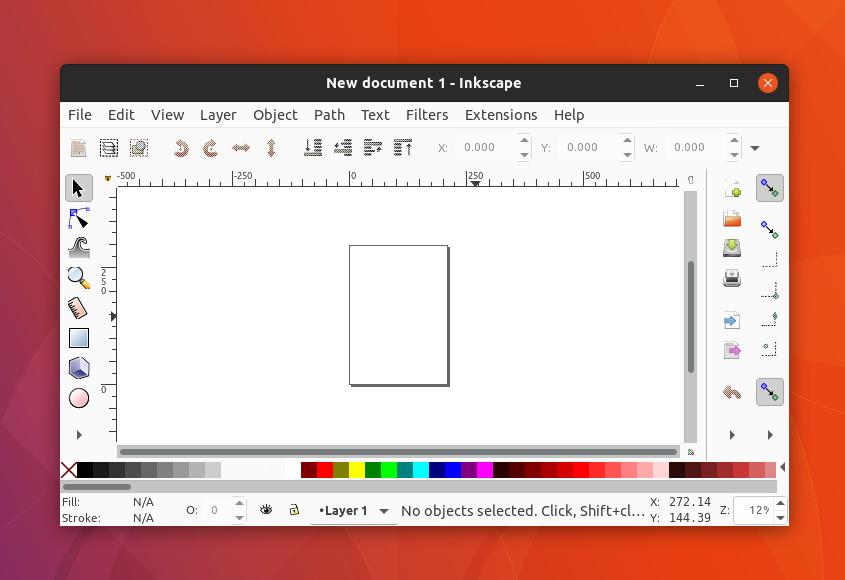This screenshot has height=580, width=845.
Task: Click the zoom percentage field
Action: (754, 510)
